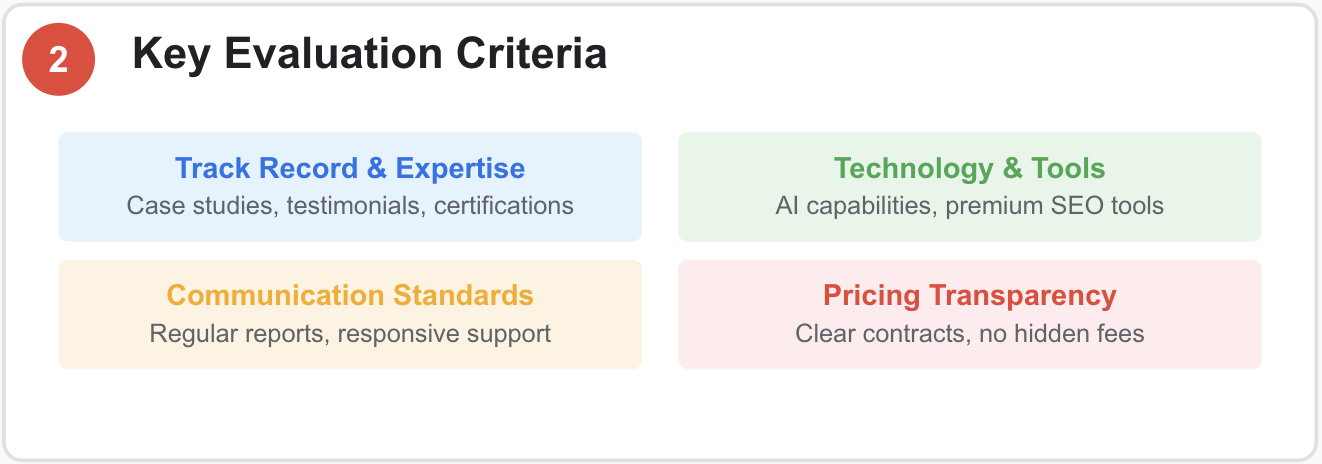The image size is (1322, 464).
Task: Click the clear contracts, no hidden fees line
Action: 970,333
